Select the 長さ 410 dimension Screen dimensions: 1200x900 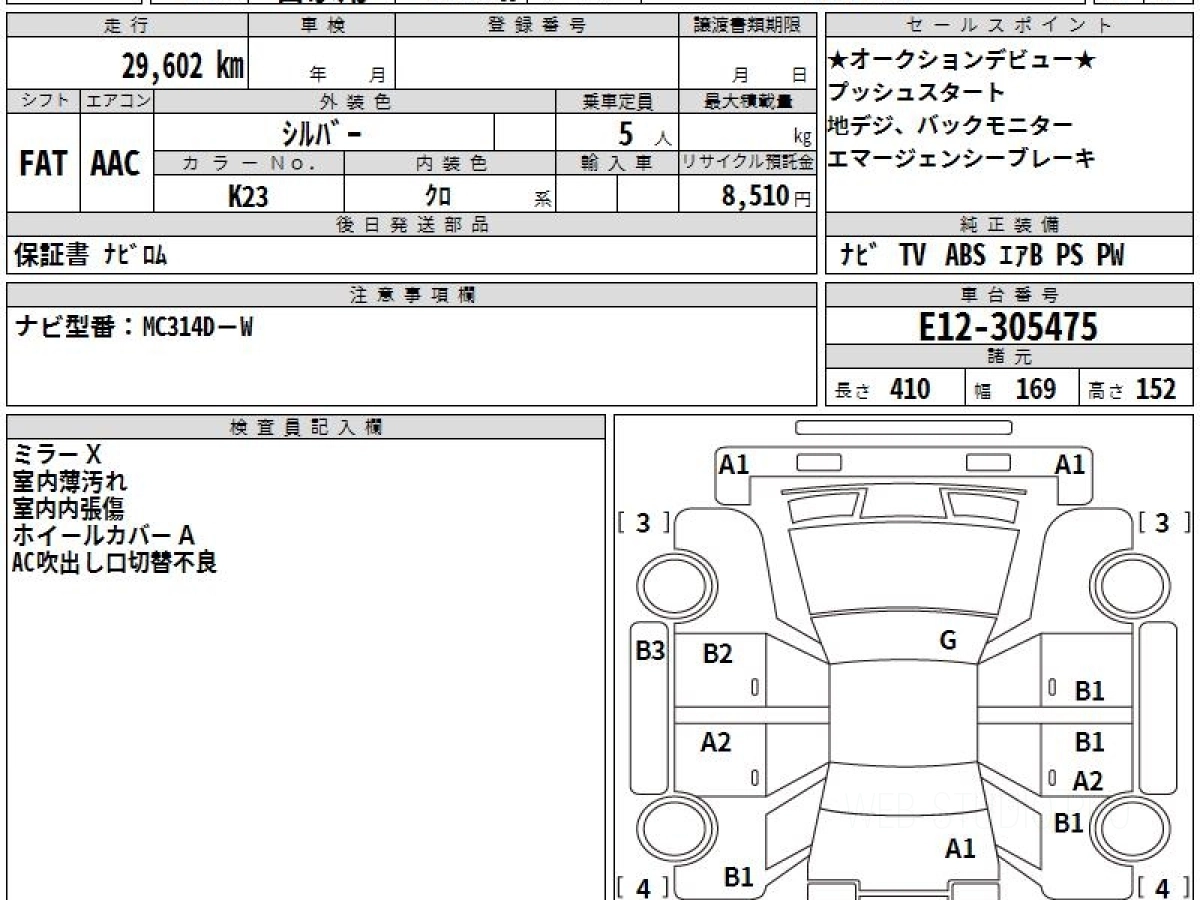[x=883, y=389]
